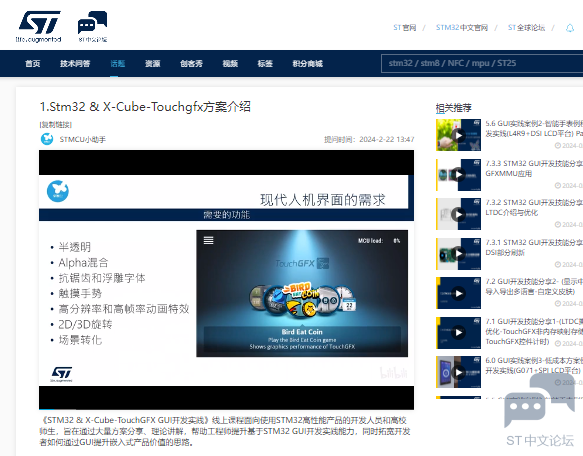Open the 7.3.3 STM32 GUI开发技能分享 title
This screenshot has height=456, width=583.
(x=534, y=168)
